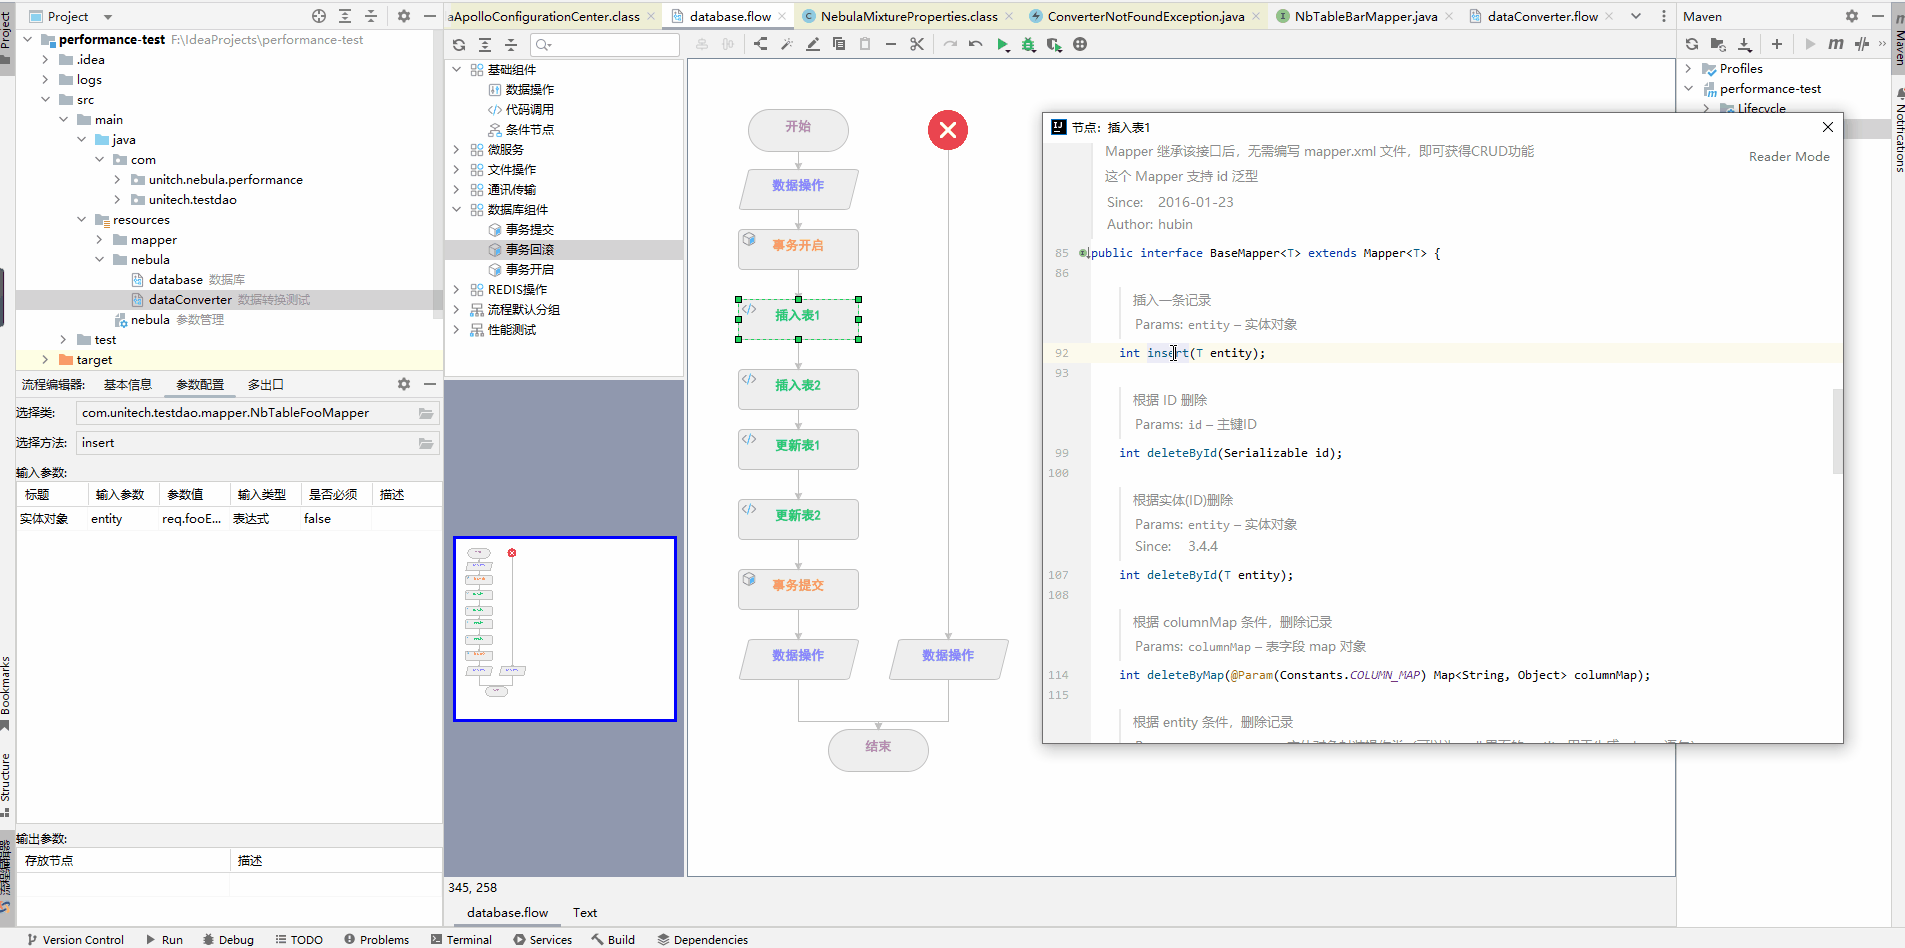Screen dimensions: 1905x948
Task: Select dataConverter file in project tree
Action: pos(190,300)
